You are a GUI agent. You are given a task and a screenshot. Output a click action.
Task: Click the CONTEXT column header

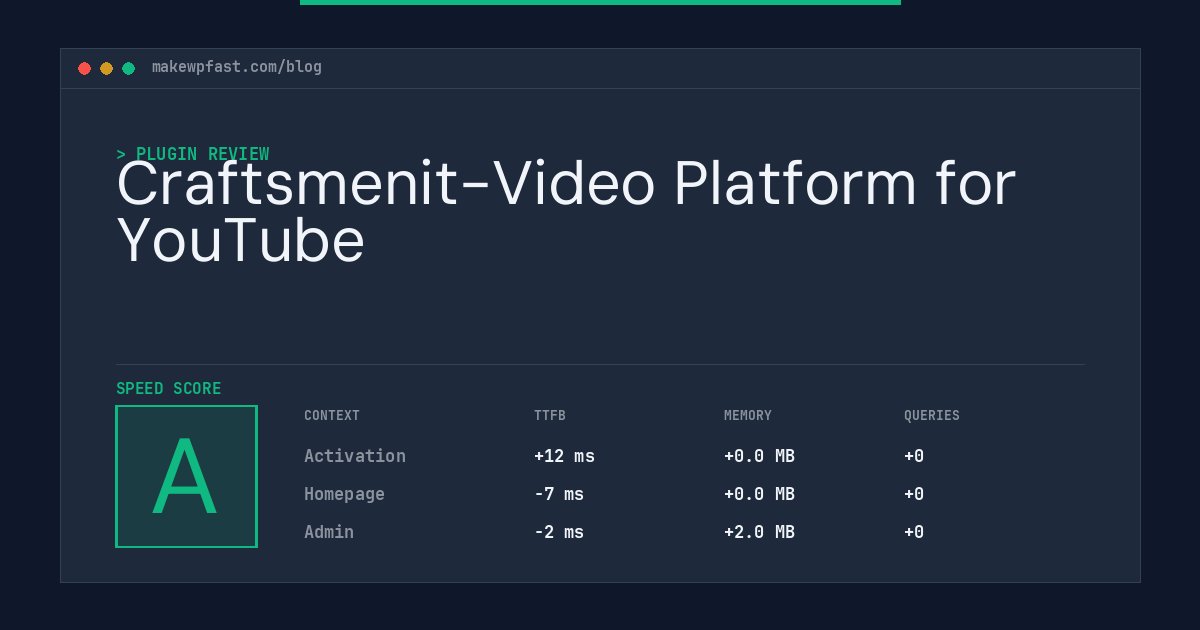coord(332,416)
